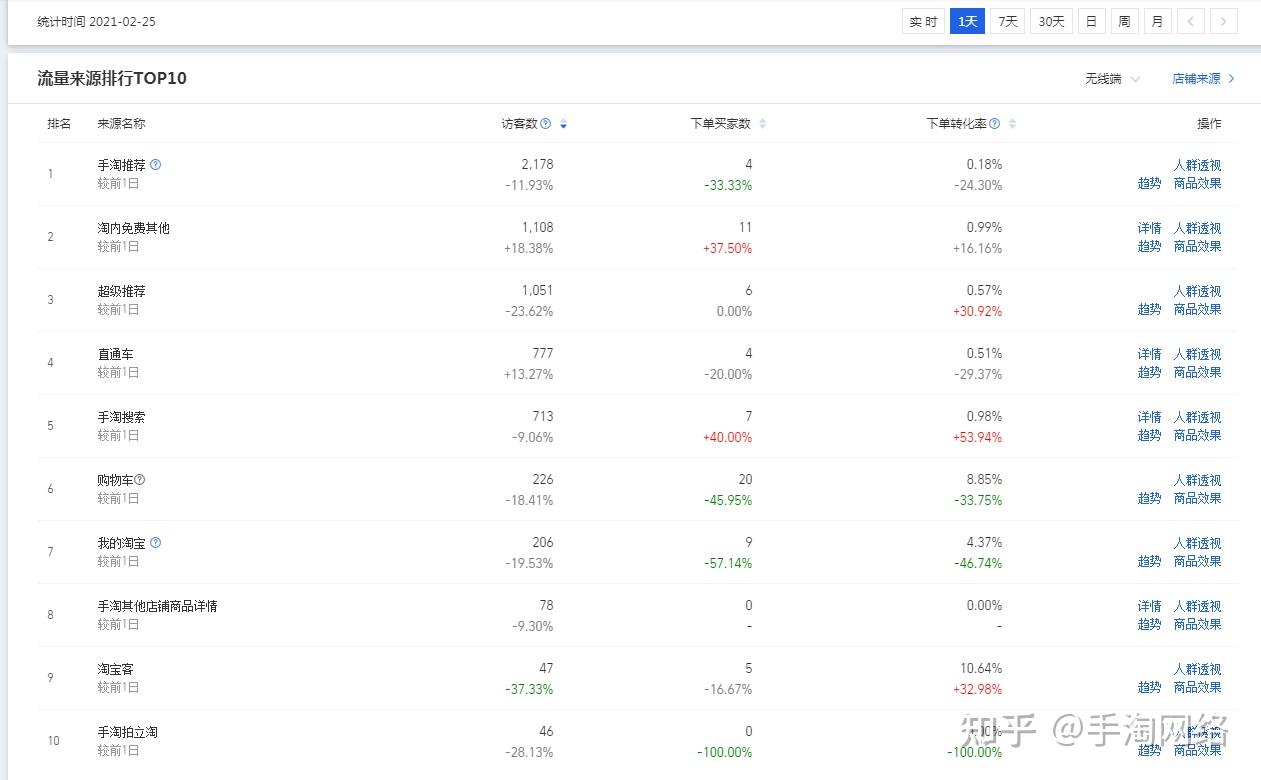The height and width of the screenshot is (780, 1261).
Task: Open 人群透视 for 我的淘宝 row
Action: (x=1197, y=544)
